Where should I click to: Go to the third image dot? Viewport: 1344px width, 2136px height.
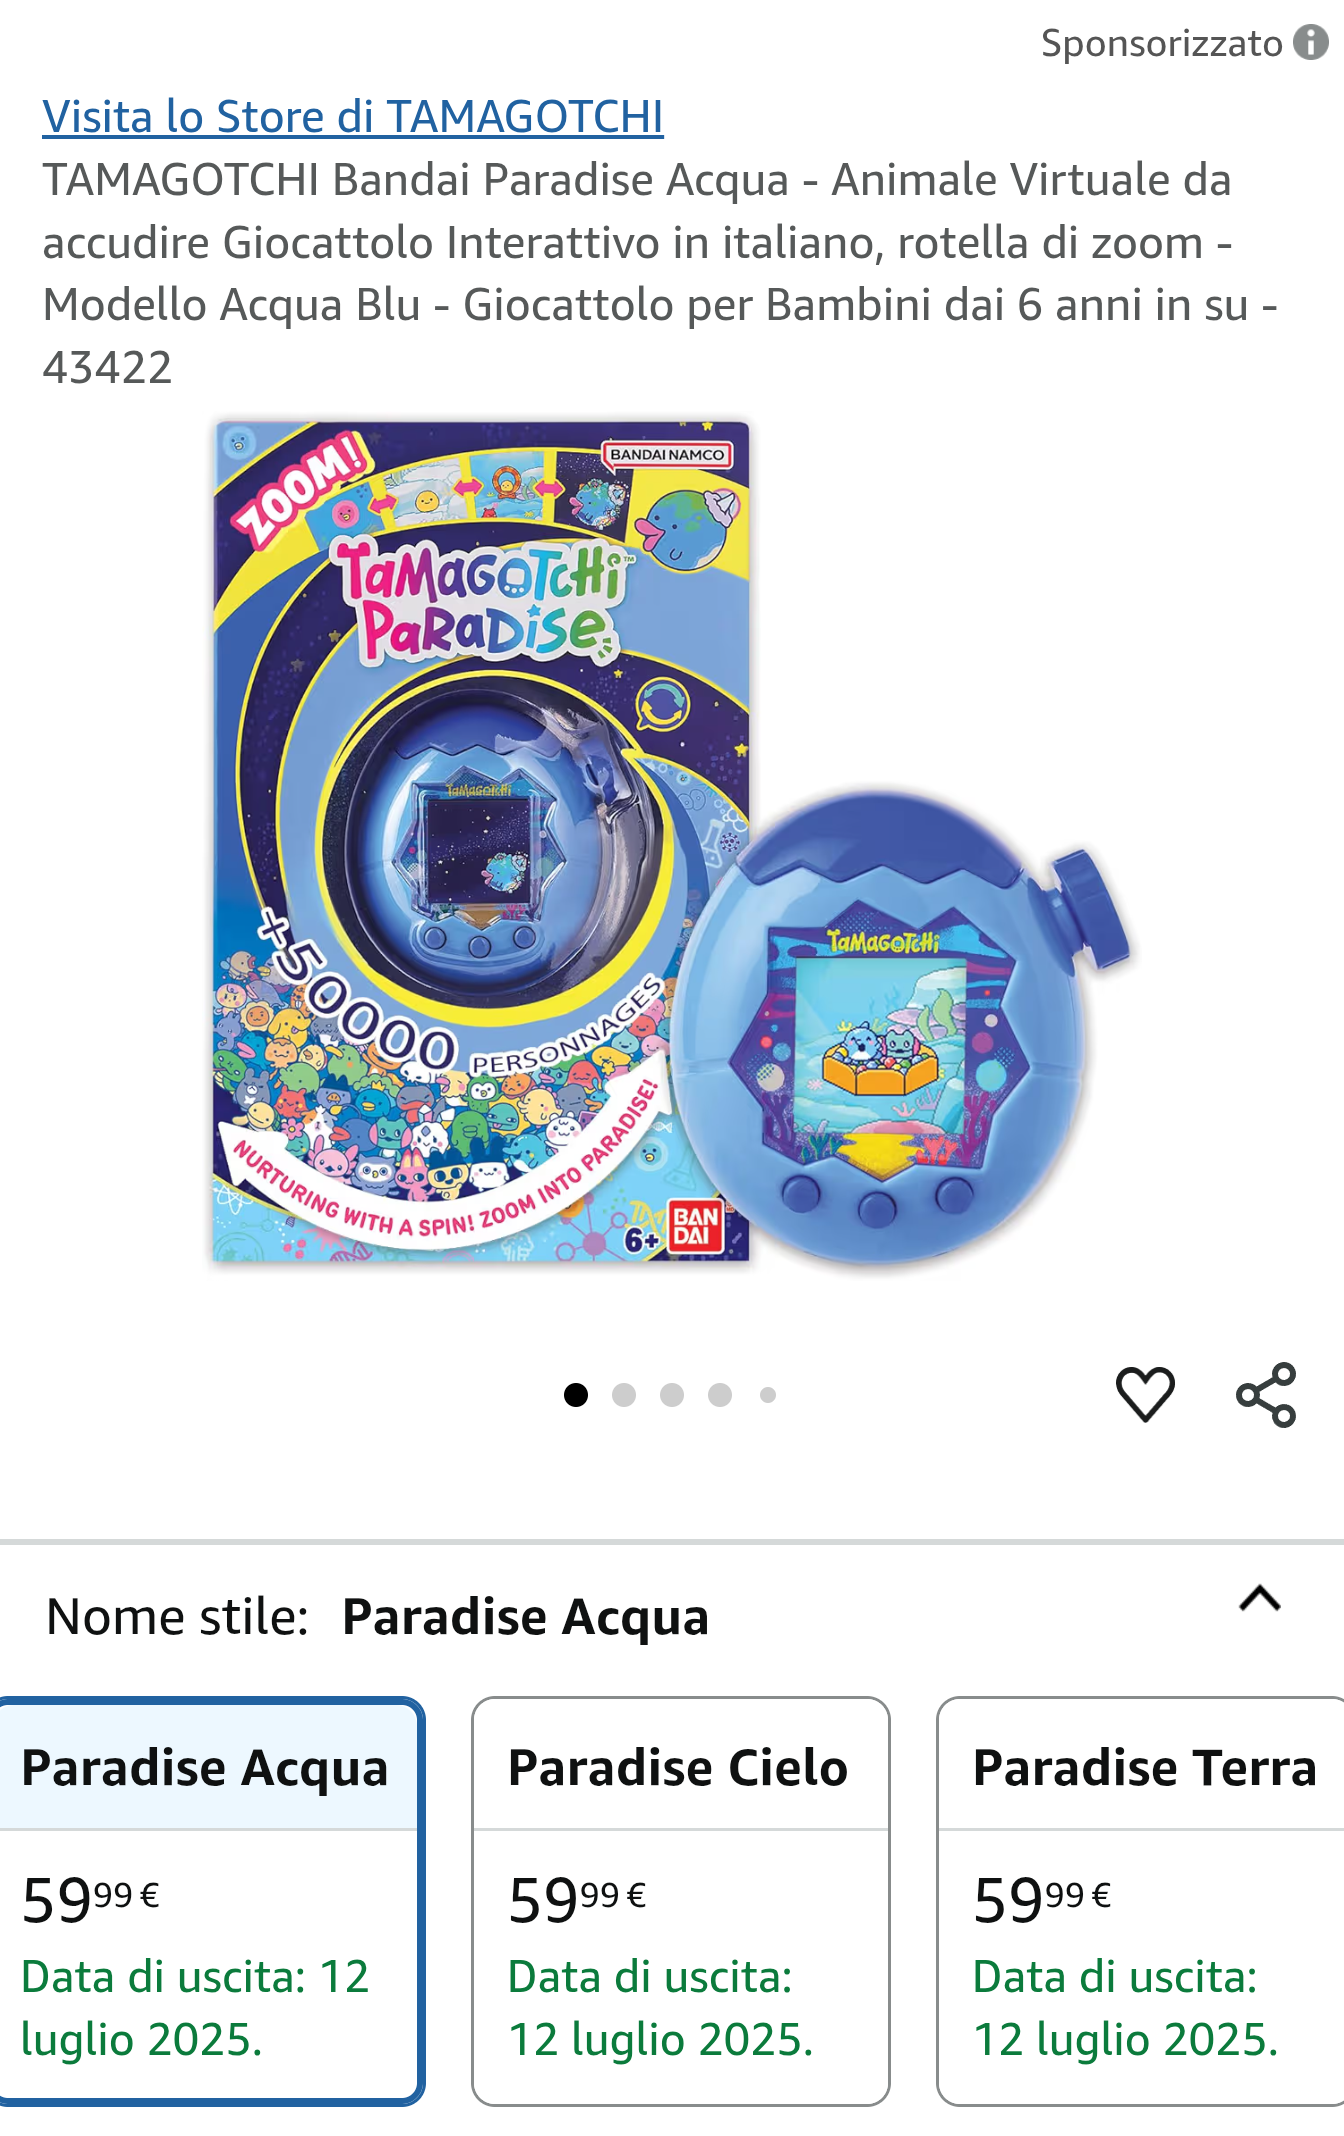pyautogui.click(x=672, y=1395)
